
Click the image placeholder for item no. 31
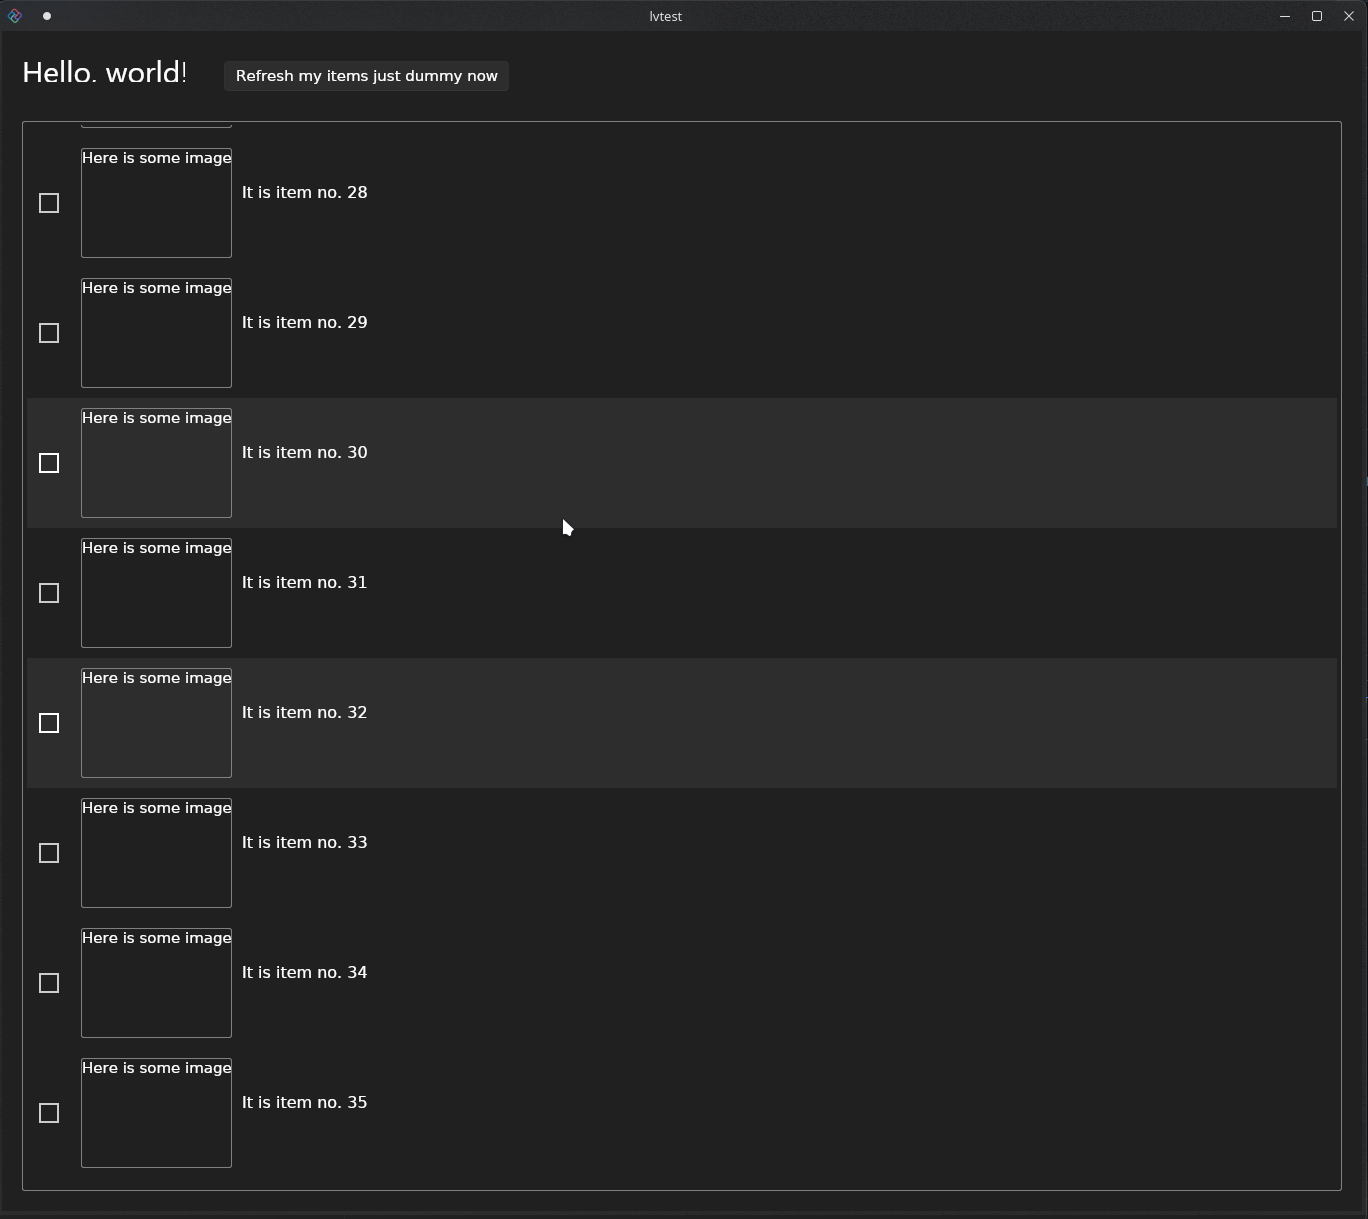[156, 593]
